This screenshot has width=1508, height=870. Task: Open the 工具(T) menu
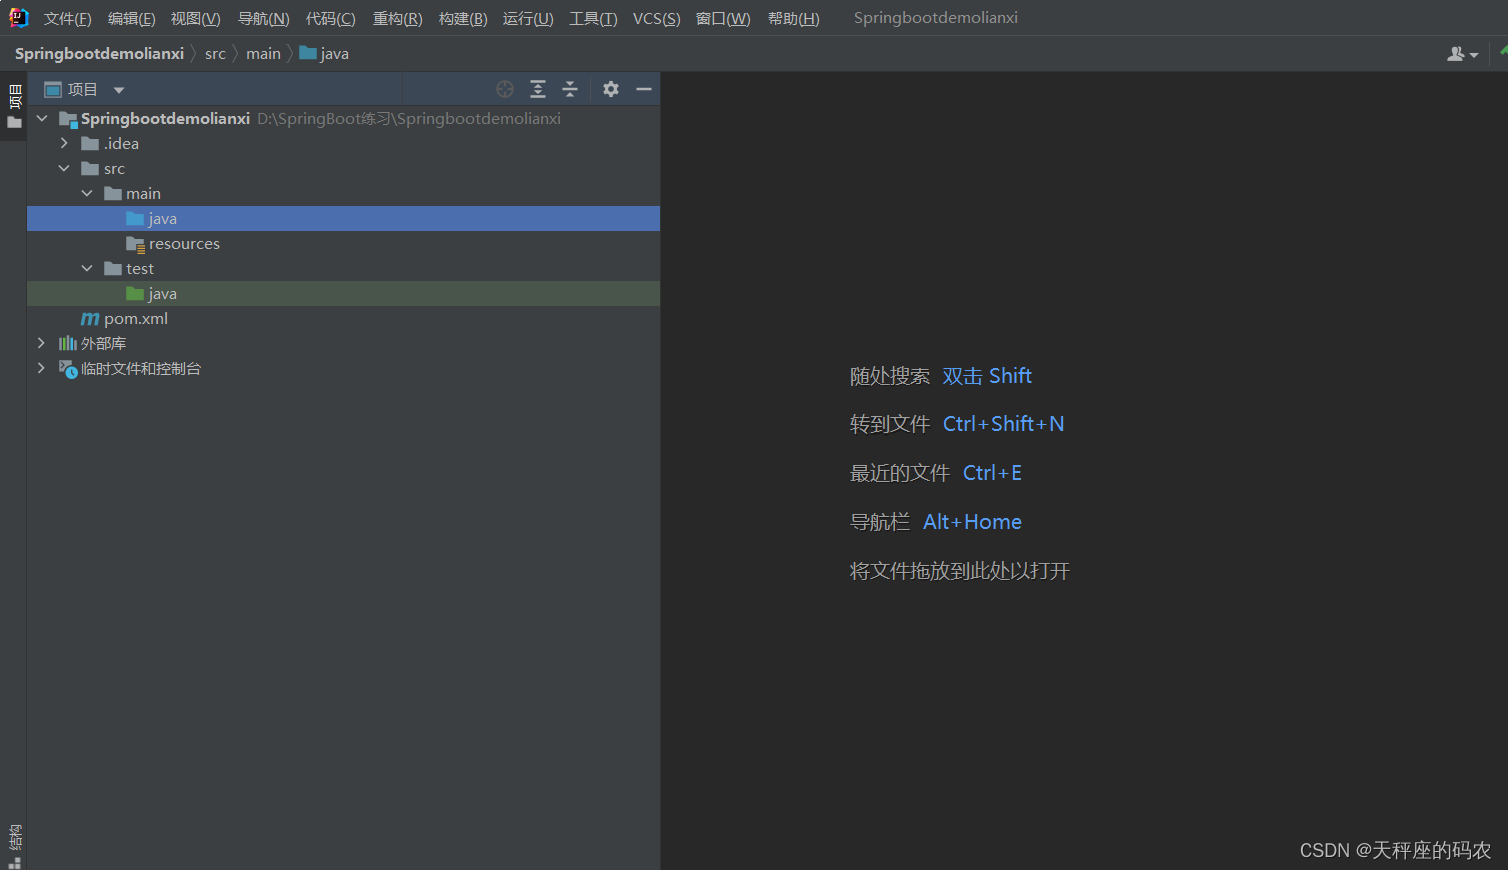pyautogui.click(x=593, y=18)
